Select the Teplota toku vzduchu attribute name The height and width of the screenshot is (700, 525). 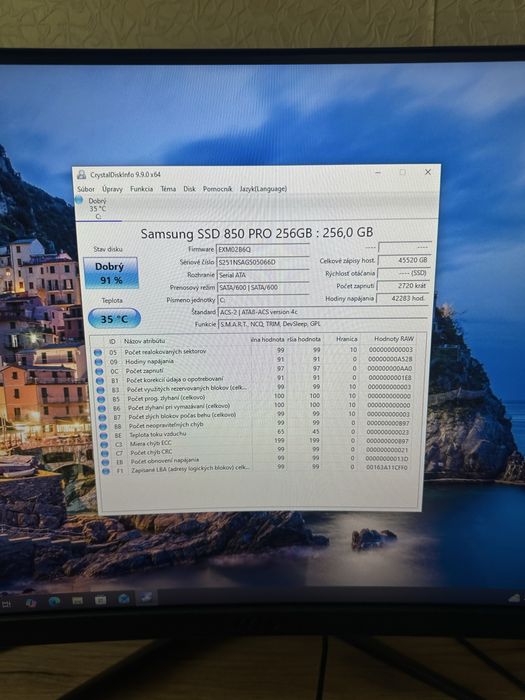[158, 434]
